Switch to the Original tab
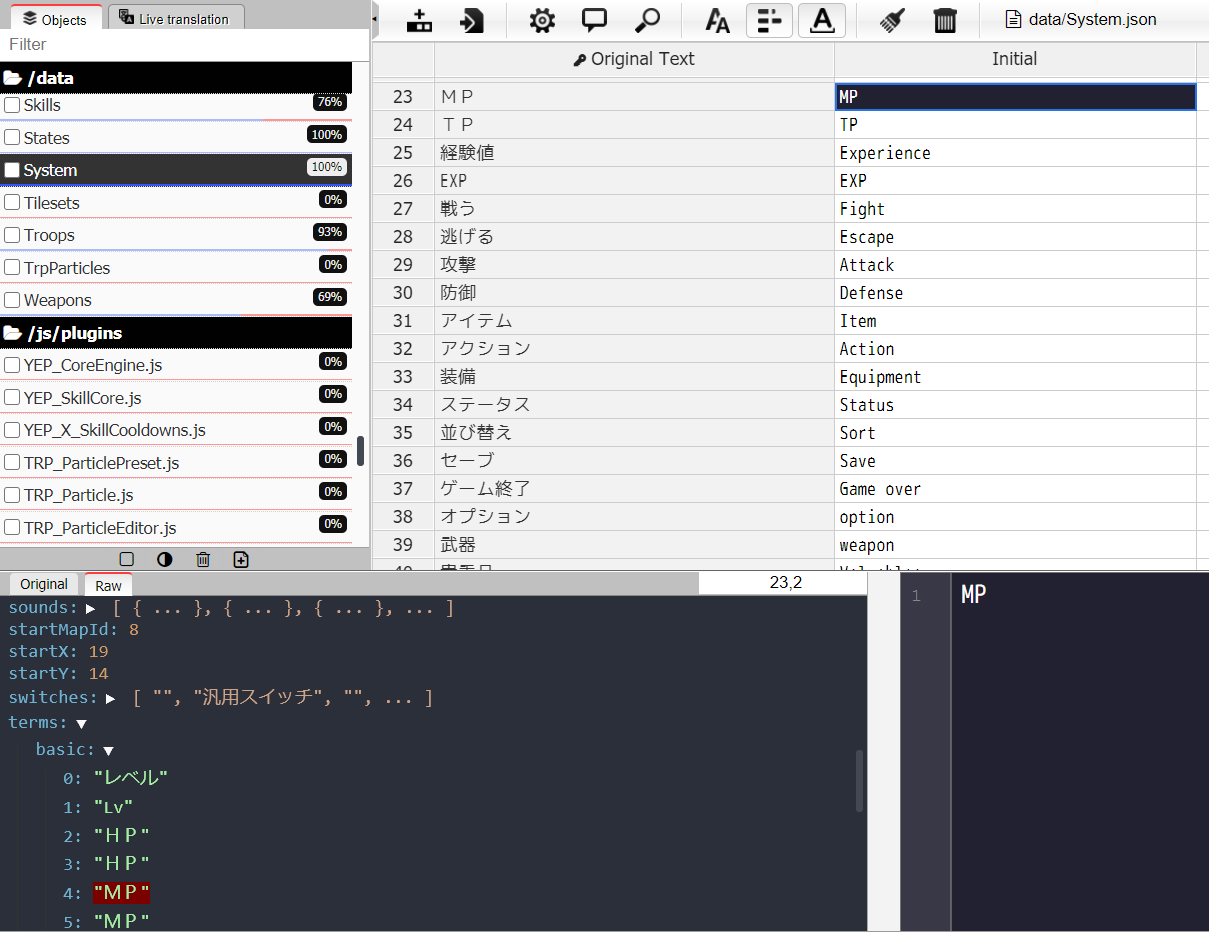The height and width of the screenshot is (932, 1209). (x=44, y=584)
